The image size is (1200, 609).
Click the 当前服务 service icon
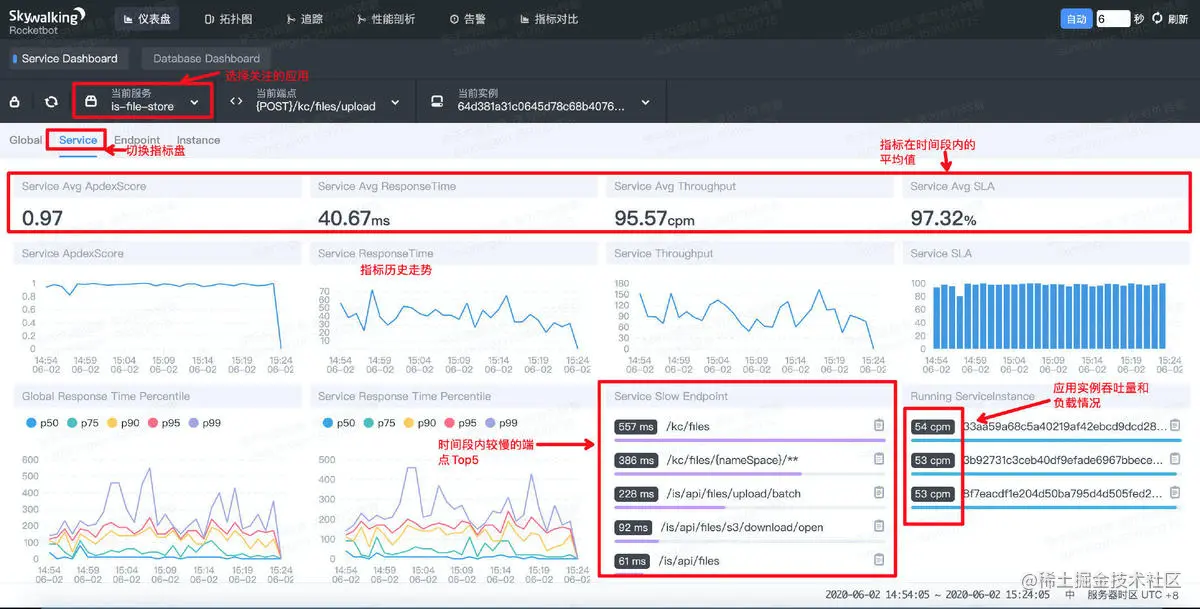pyautogui.click(x=91, y=102)
